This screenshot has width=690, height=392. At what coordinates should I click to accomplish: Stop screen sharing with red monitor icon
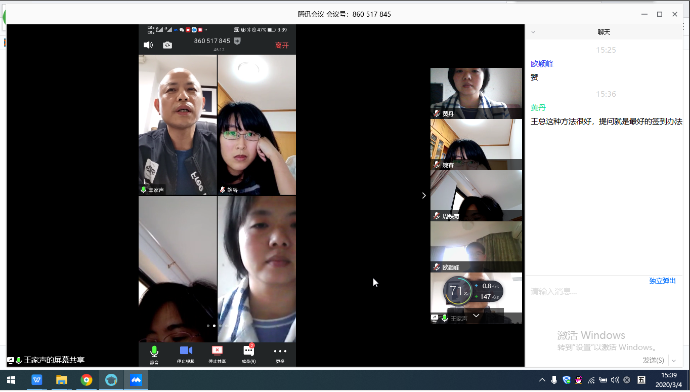point(217,354)
